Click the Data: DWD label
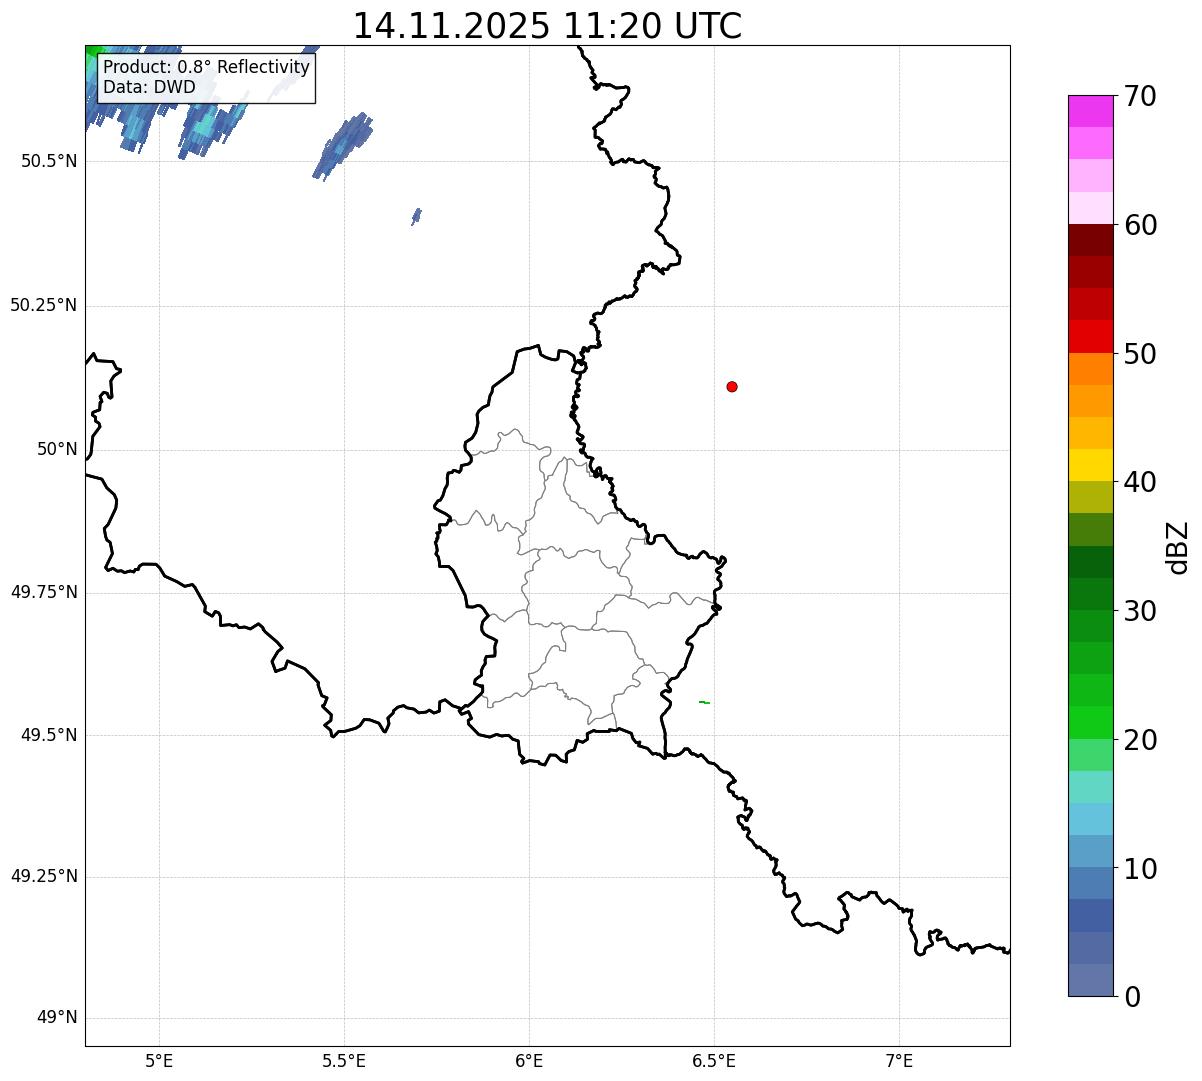This screenshot has width=1202, height=1081. (x=149, y=87)
